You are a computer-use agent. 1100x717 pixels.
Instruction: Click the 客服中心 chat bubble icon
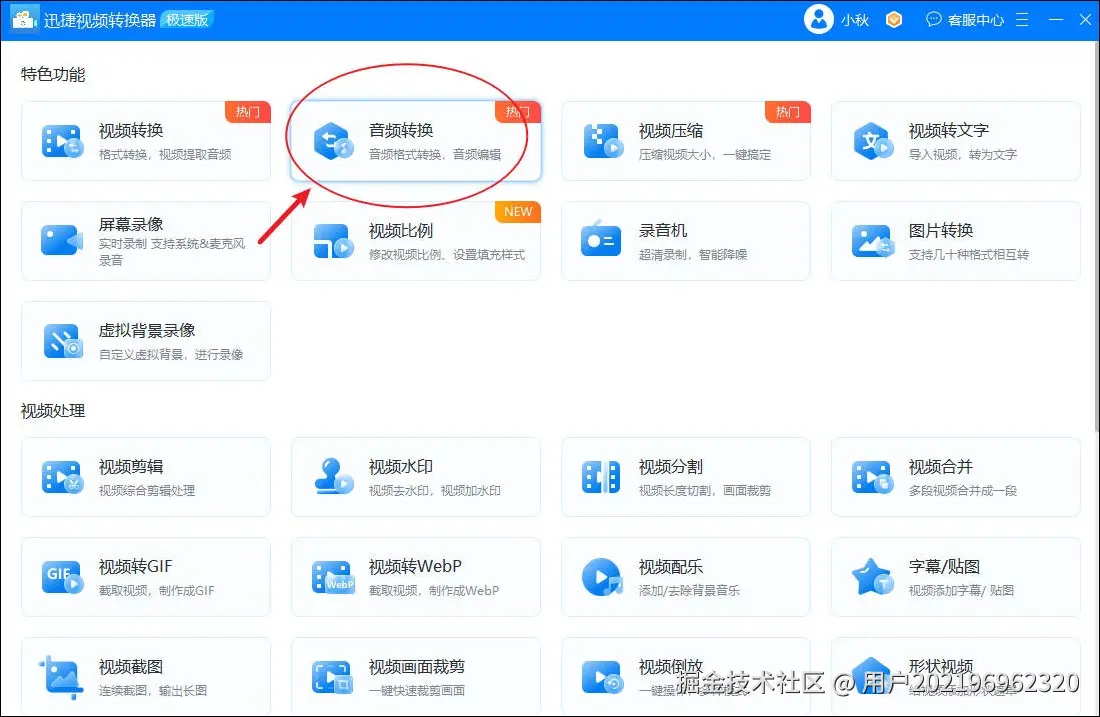pos(933,20)
